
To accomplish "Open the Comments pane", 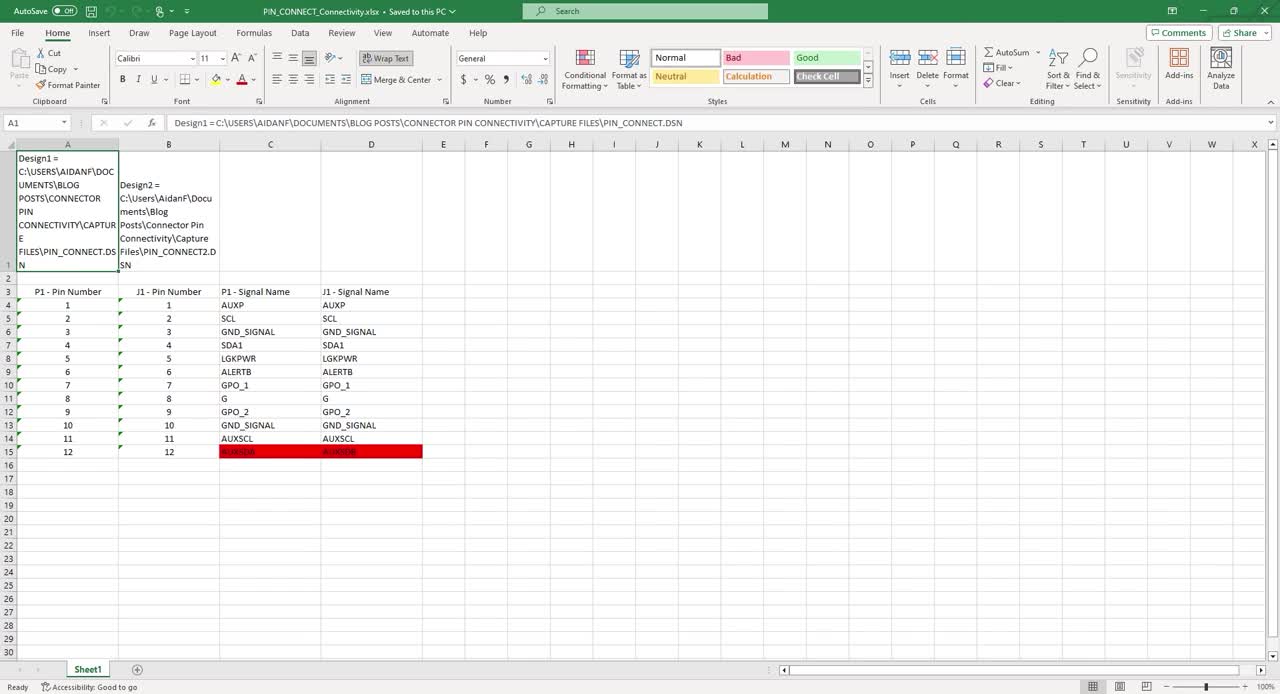I will (x=1179, y=33).
